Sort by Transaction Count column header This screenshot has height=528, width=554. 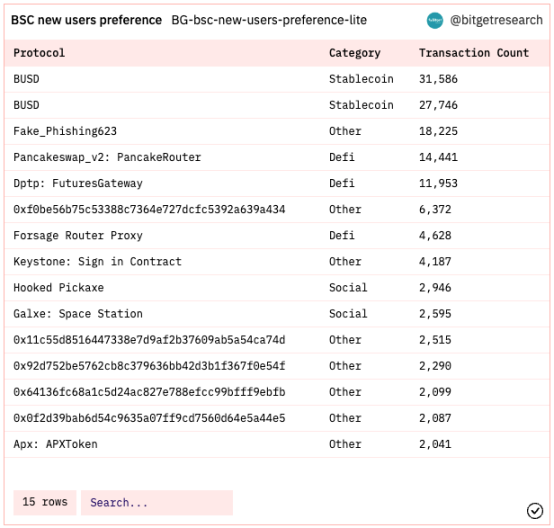coord(474,53)
